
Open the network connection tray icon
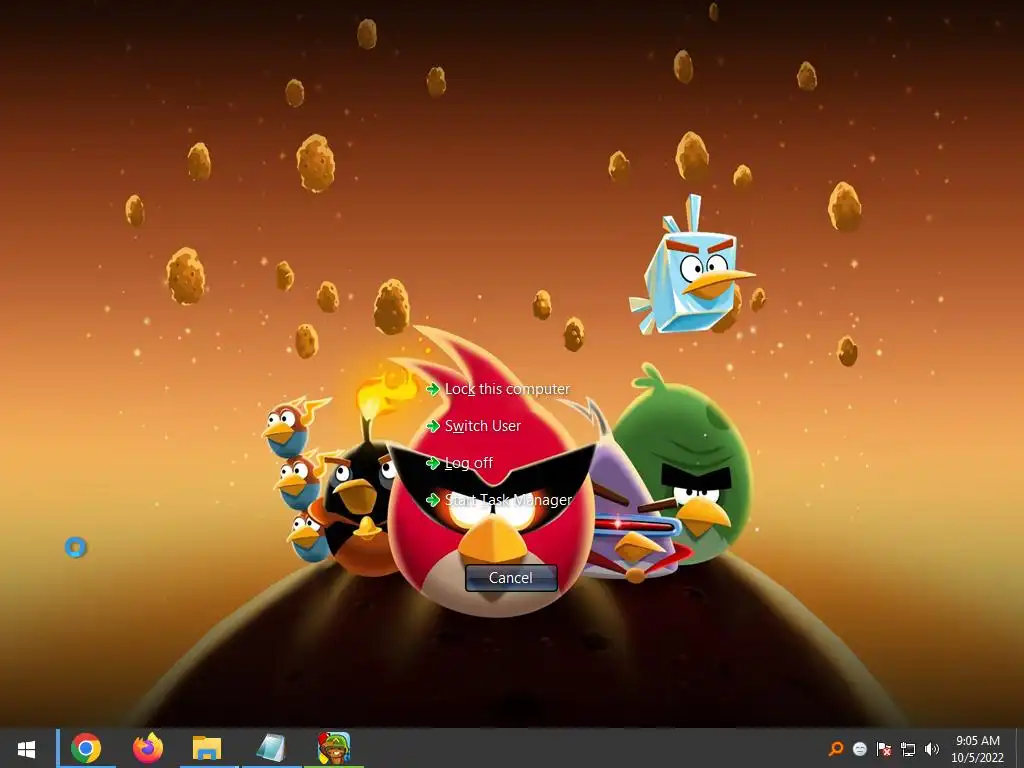(908, 748)
